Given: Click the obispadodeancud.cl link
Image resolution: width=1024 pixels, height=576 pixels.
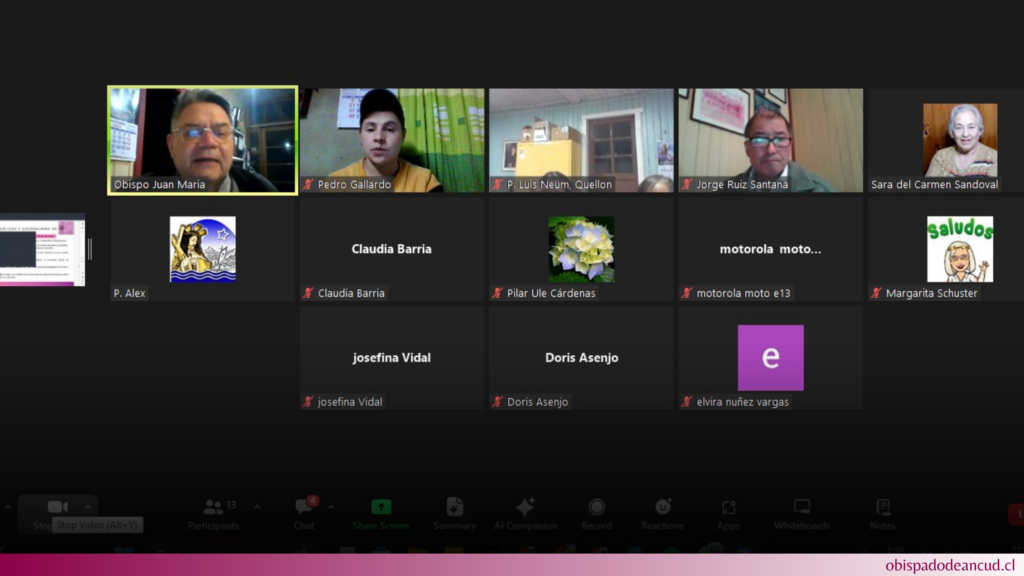Looking at the screenshot, I should pos(949,565).
